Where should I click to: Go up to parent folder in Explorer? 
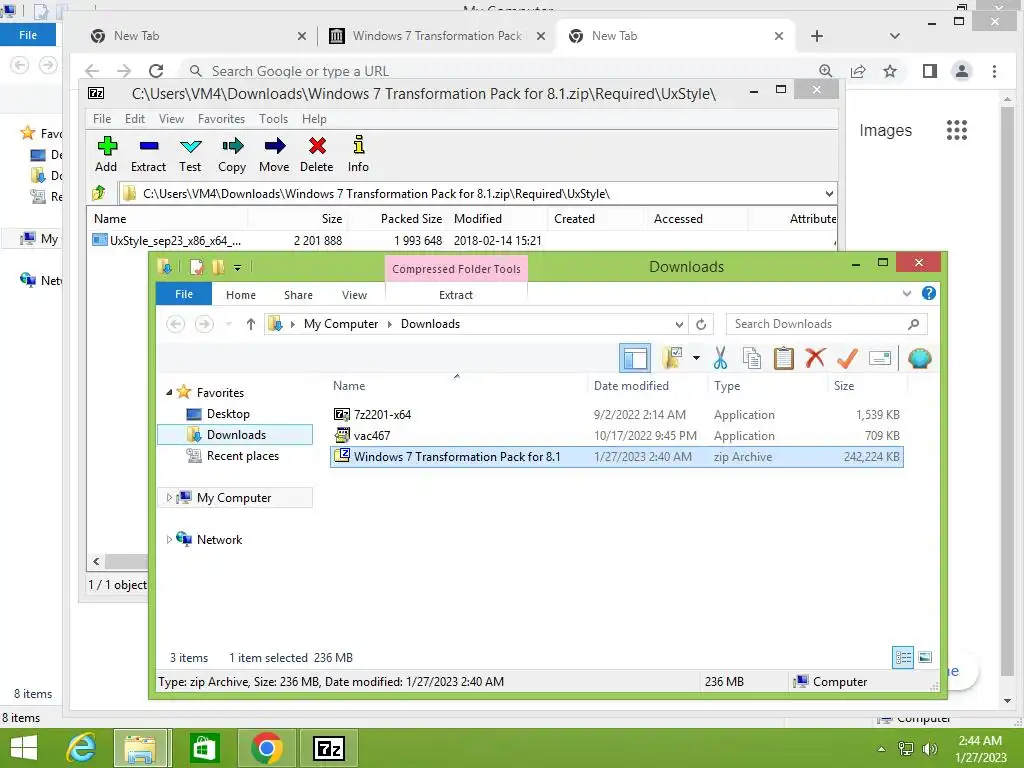point(250,324)
